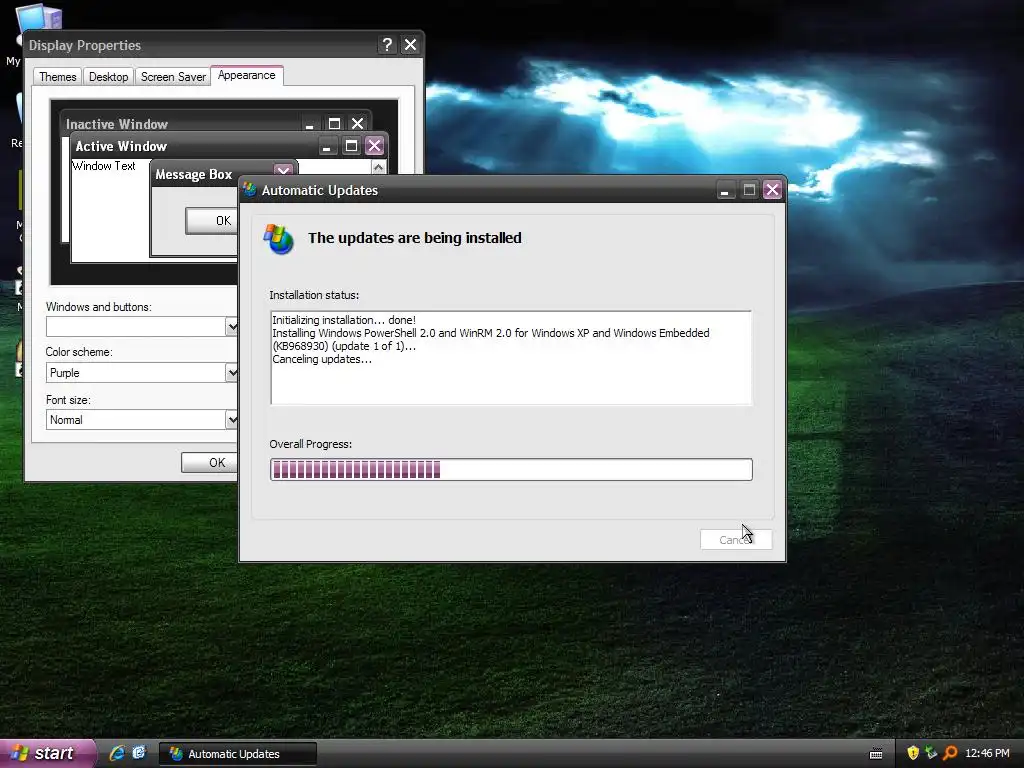Confirm Display Properties with its bottom OK button
This screenshot has width=1024, height=768.
(210, 462)
